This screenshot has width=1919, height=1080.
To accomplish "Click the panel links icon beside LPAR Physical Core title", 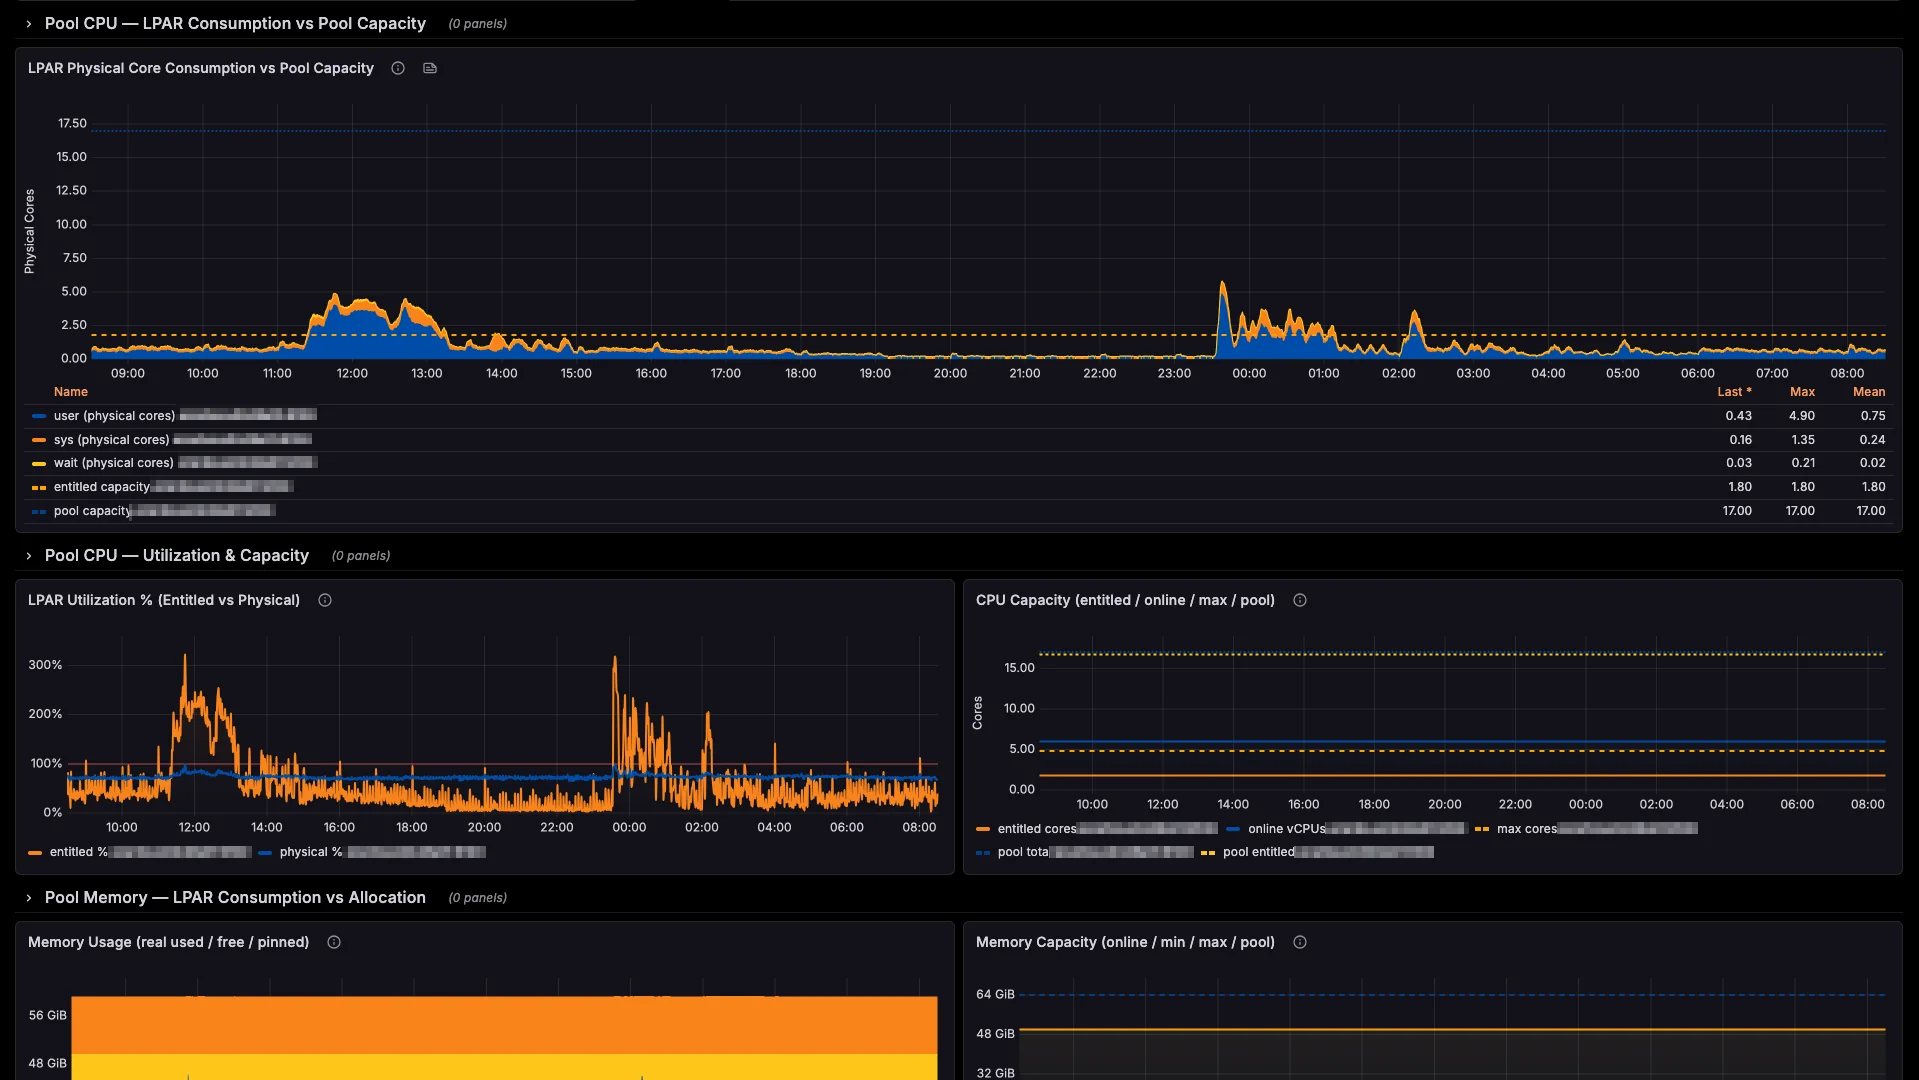I will click(x=429, y=68).
